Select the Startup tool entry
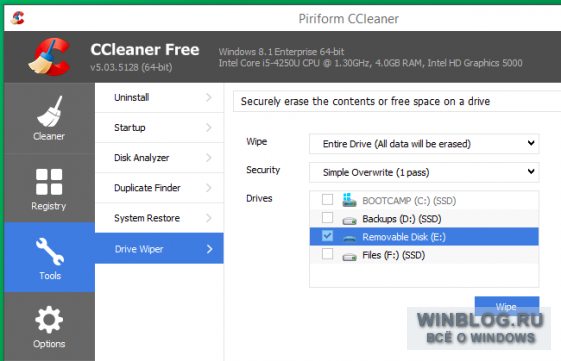Viewport: 561px width, 361px height. [x=159, y=127]
